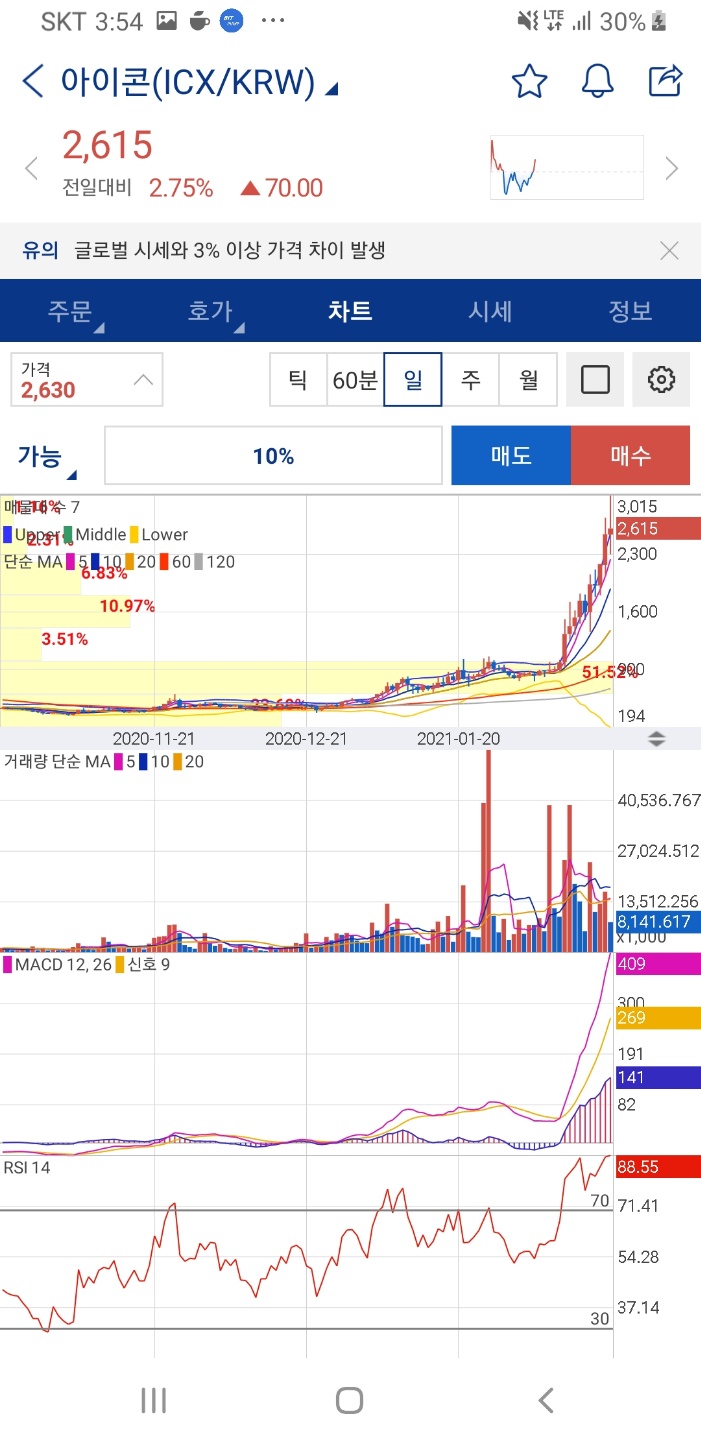
Task: Switch to the 차트 tab
Action: tap(350, 311)
